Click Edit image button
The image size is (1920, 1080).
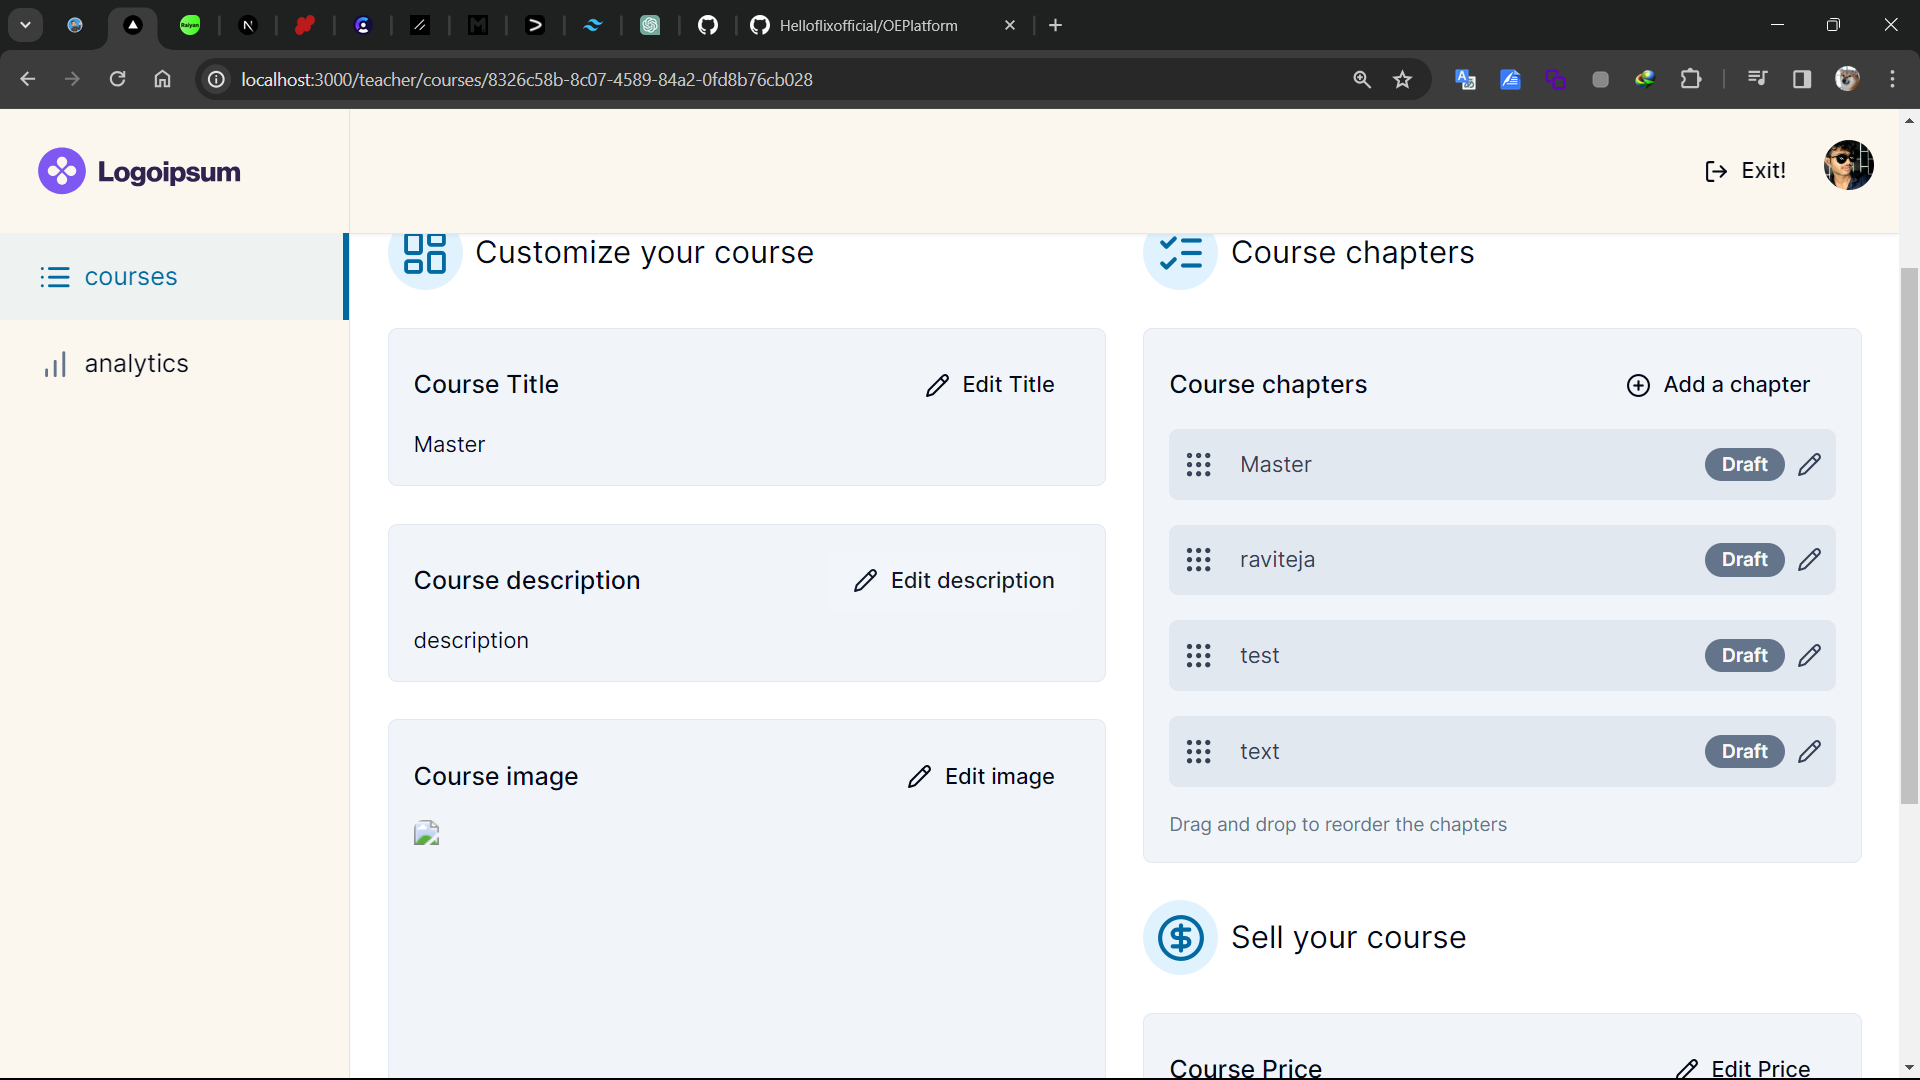click(x=981, y=777)
